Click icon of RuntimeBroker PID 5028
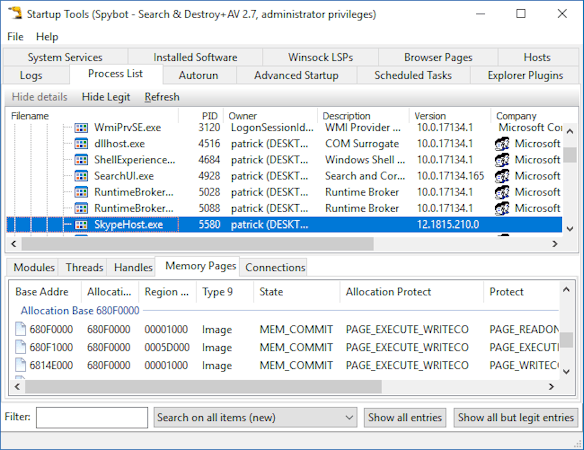The height and width of the screenshot is (450, 584). pos(81,192)
